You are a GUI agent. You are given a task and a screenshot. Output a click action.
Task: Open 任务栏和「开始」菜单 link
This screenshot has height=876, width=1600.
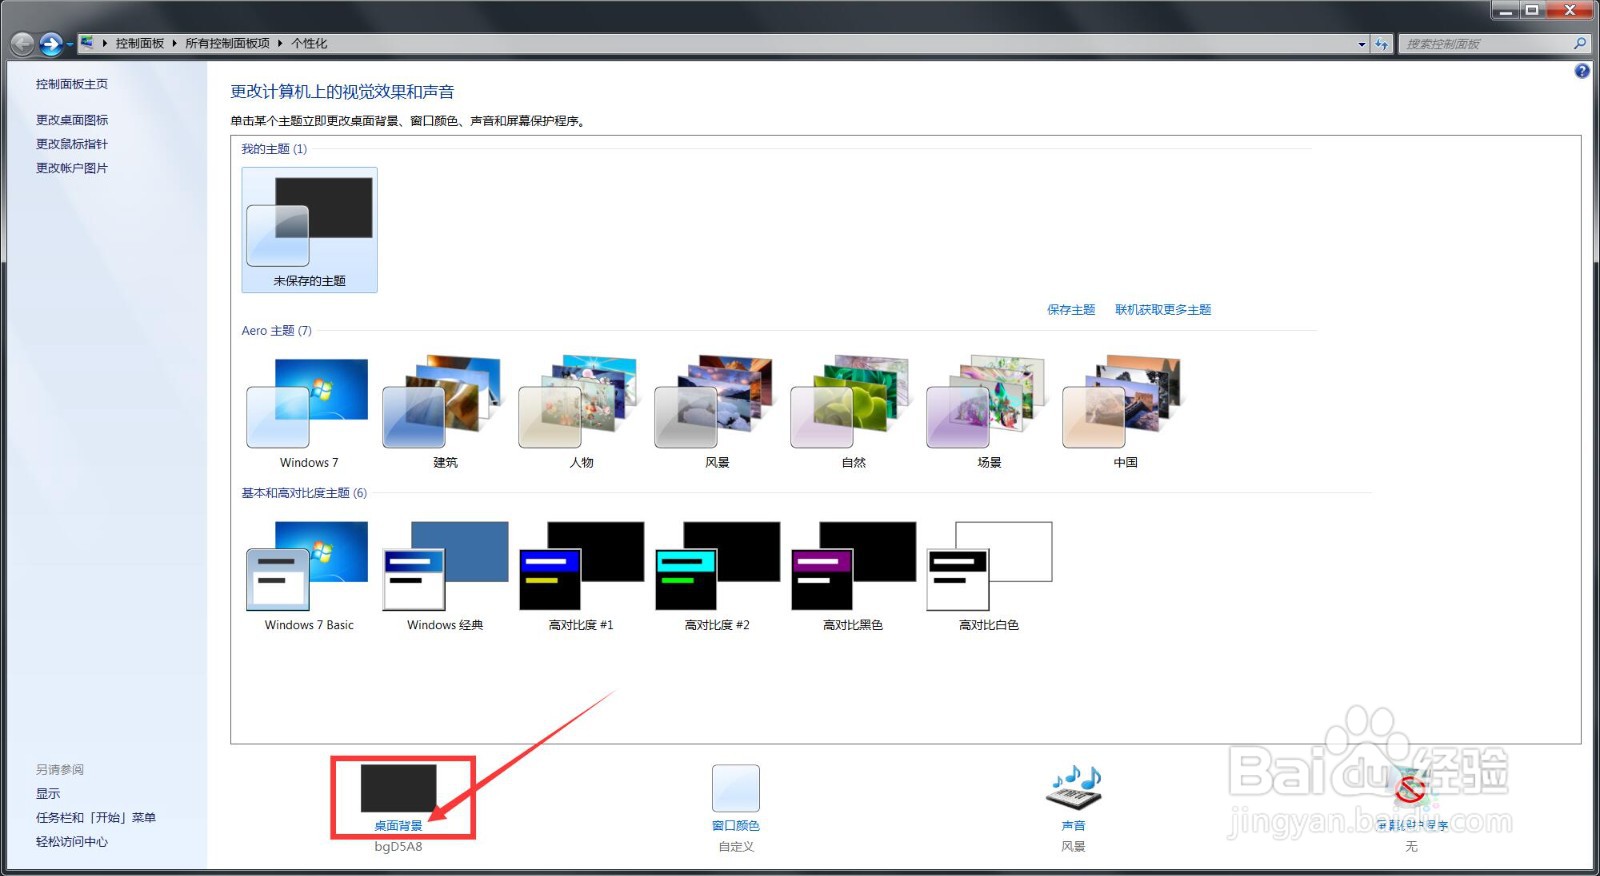pyautogui.click(x=96, y=818)
